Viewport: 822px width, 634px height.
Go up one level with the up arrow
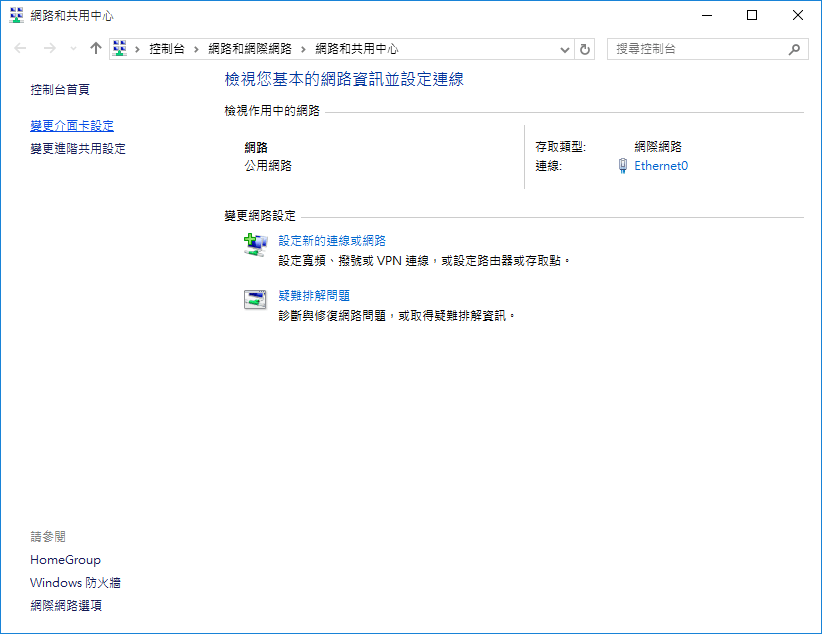[x=96, y=48]
